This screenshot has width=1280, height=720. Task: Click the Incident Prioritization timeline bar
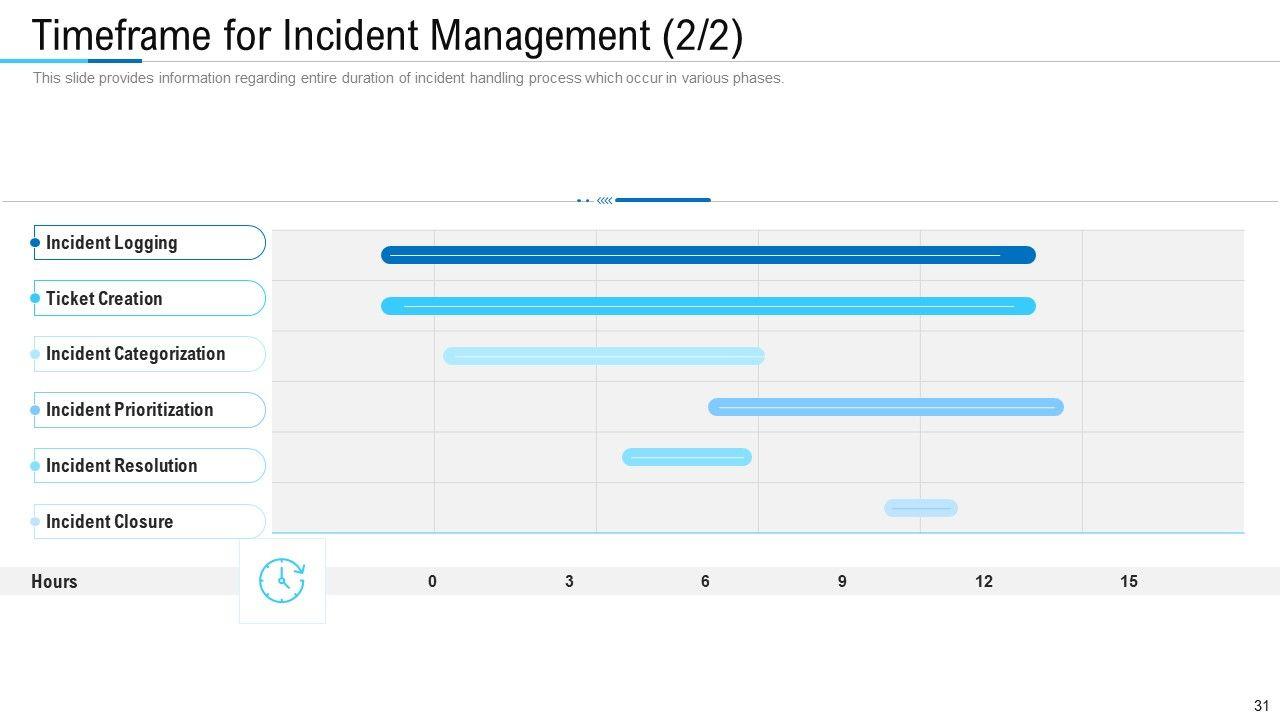pyautogui.click(x=885, y=407)
